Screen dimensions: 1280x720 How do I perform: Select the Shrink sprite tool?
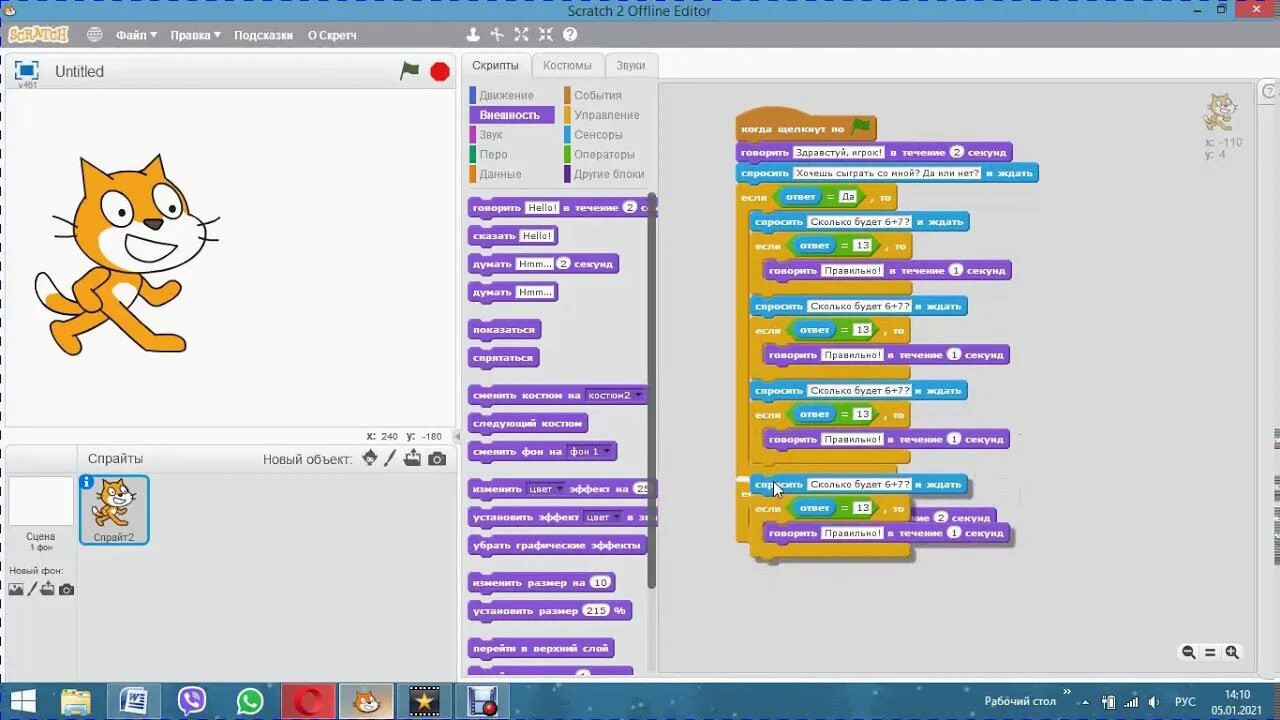pos(545,34)
